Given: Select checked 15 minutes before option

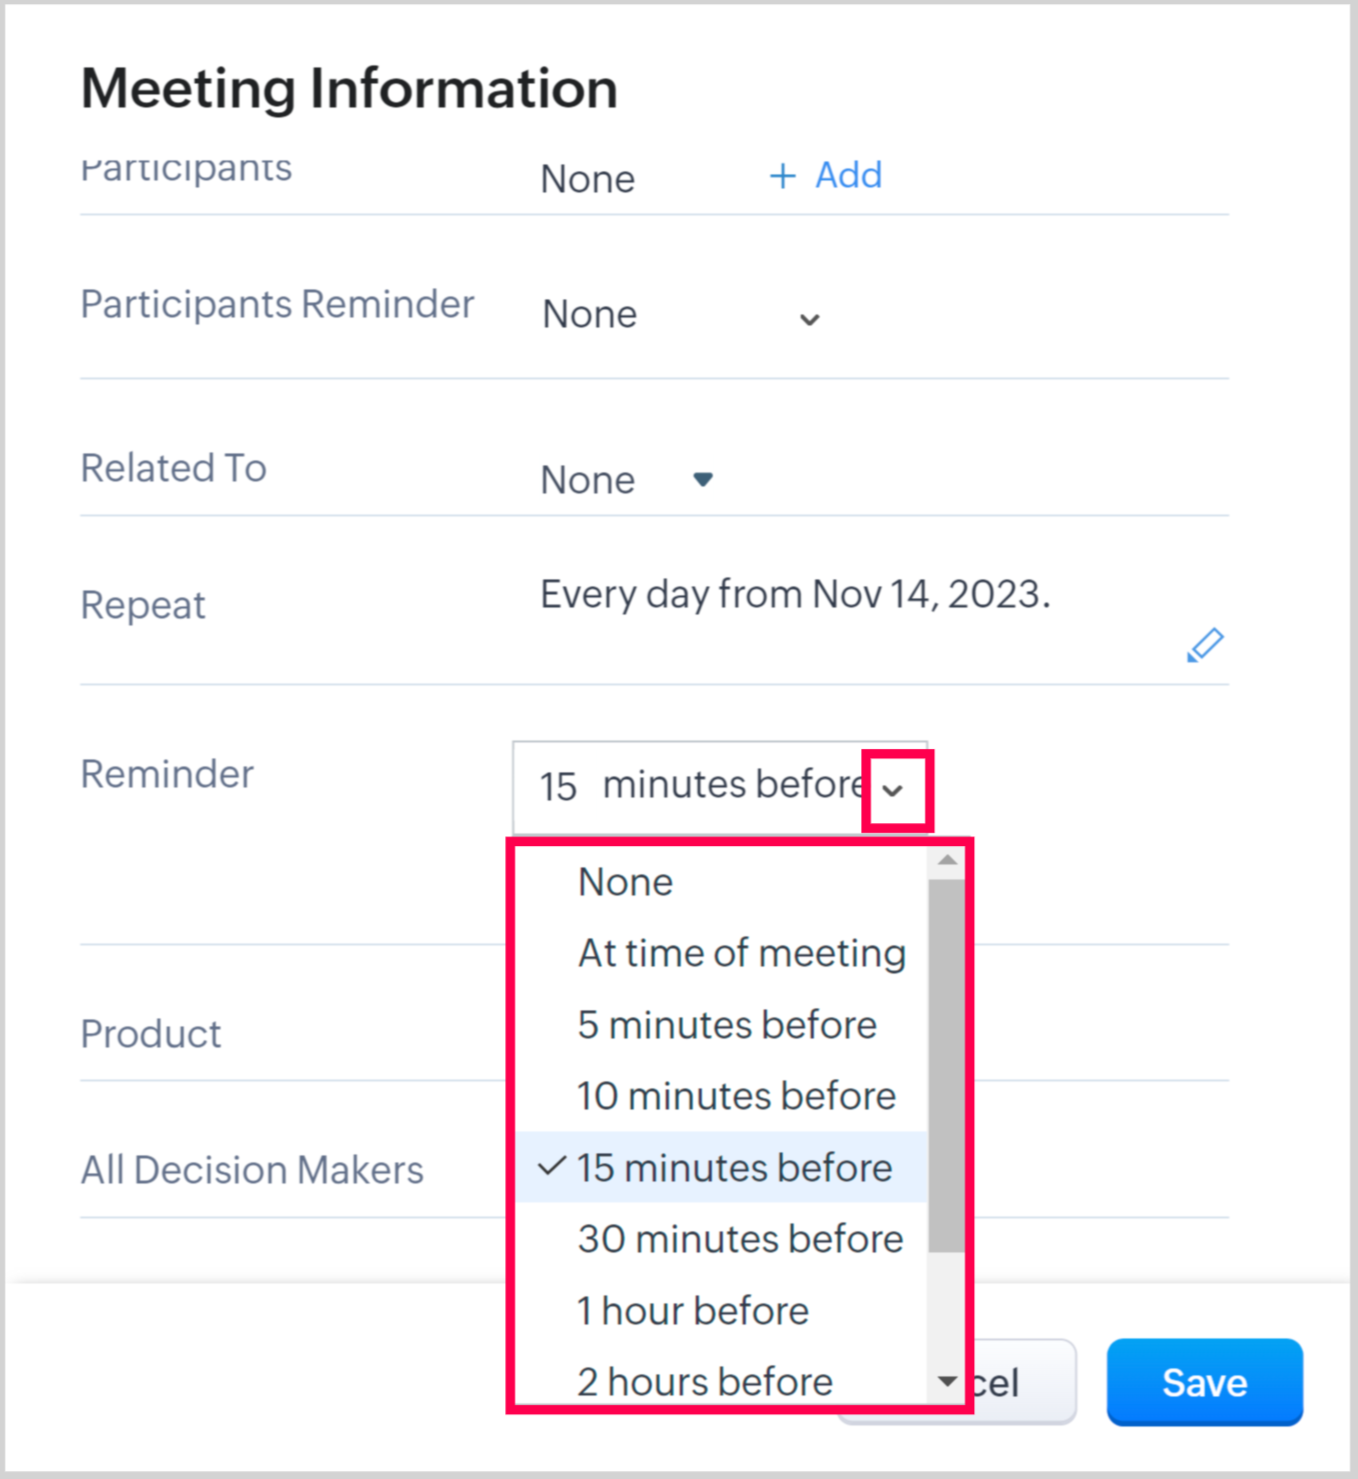Looking at the screenshot, I should pyautogui.click(x=734, y=1168).
